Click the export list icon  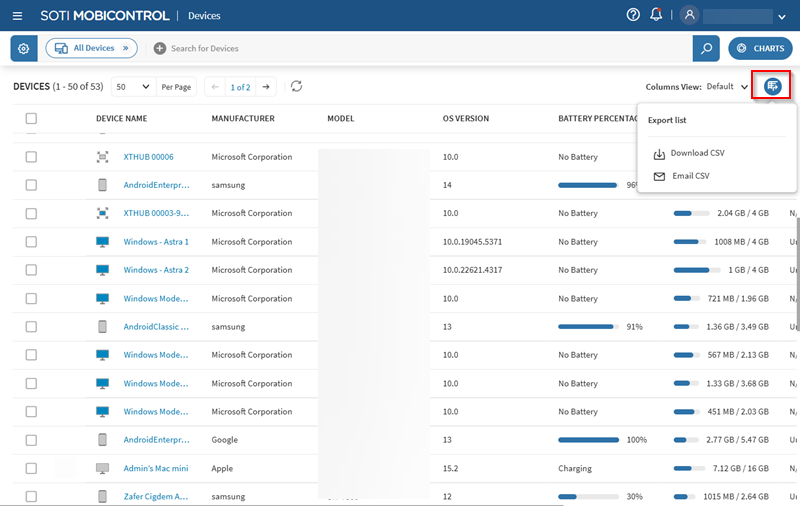[772, 87]
